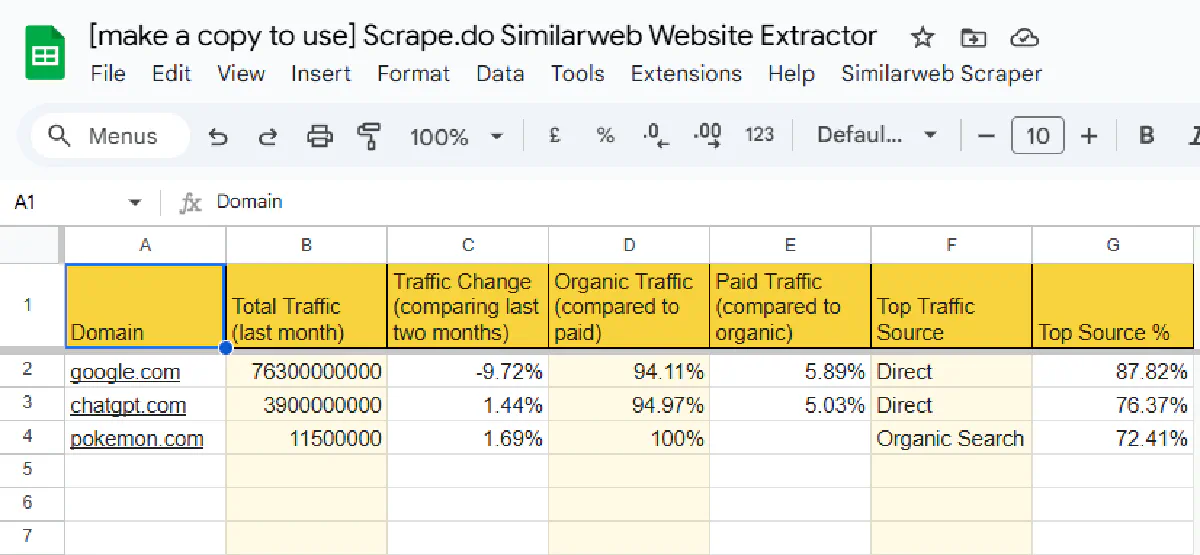Increase font size with plus button
Screen dimensions: 1200x555
1090,136
